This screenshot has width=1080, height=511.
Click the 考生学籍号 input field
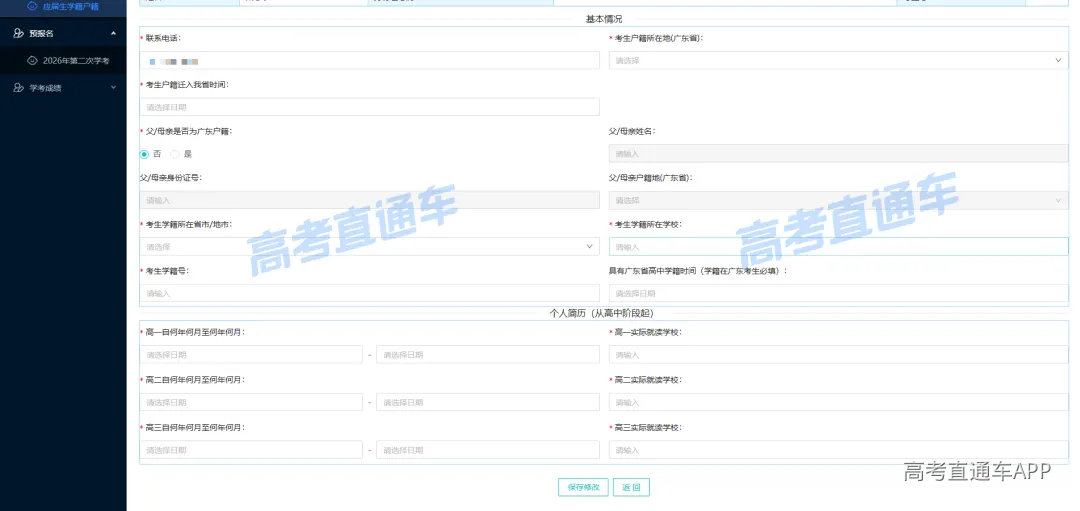tap(369, 293)
